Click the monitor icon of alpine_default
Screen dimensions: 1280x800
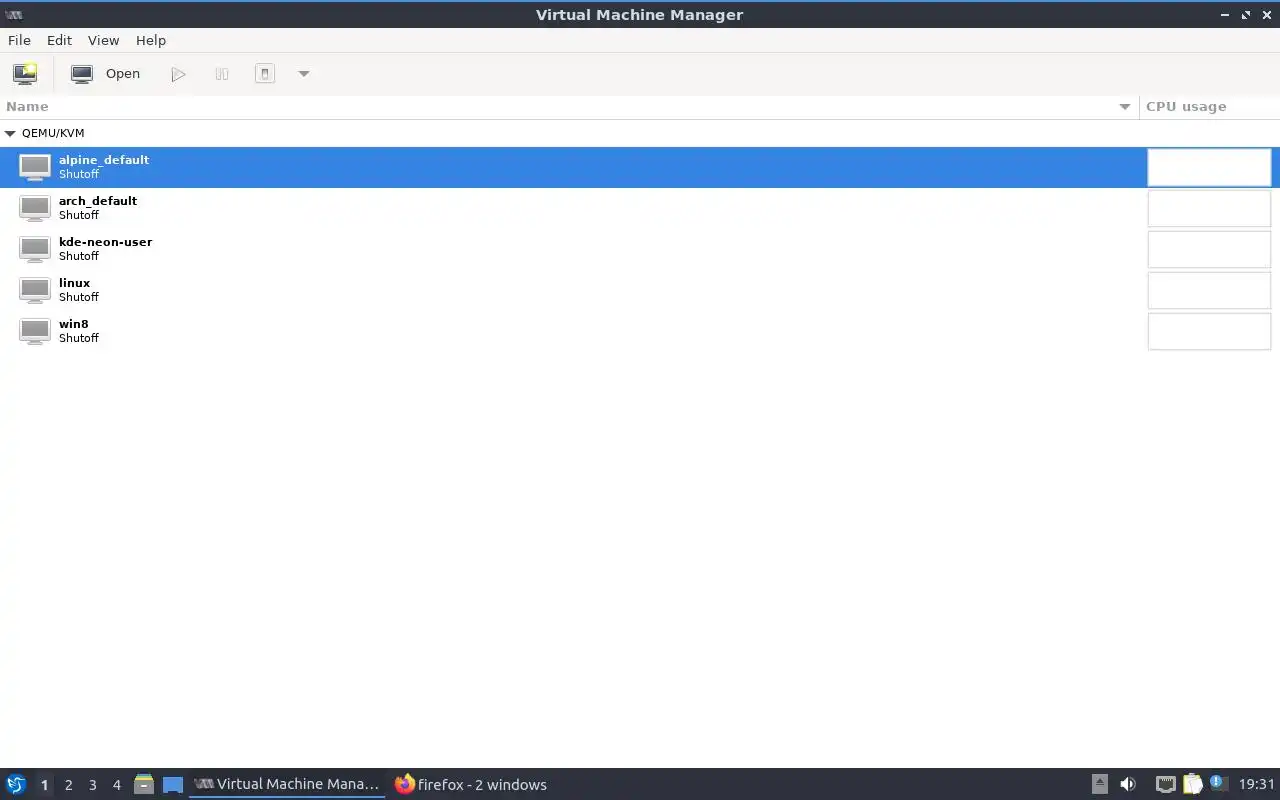35,167
